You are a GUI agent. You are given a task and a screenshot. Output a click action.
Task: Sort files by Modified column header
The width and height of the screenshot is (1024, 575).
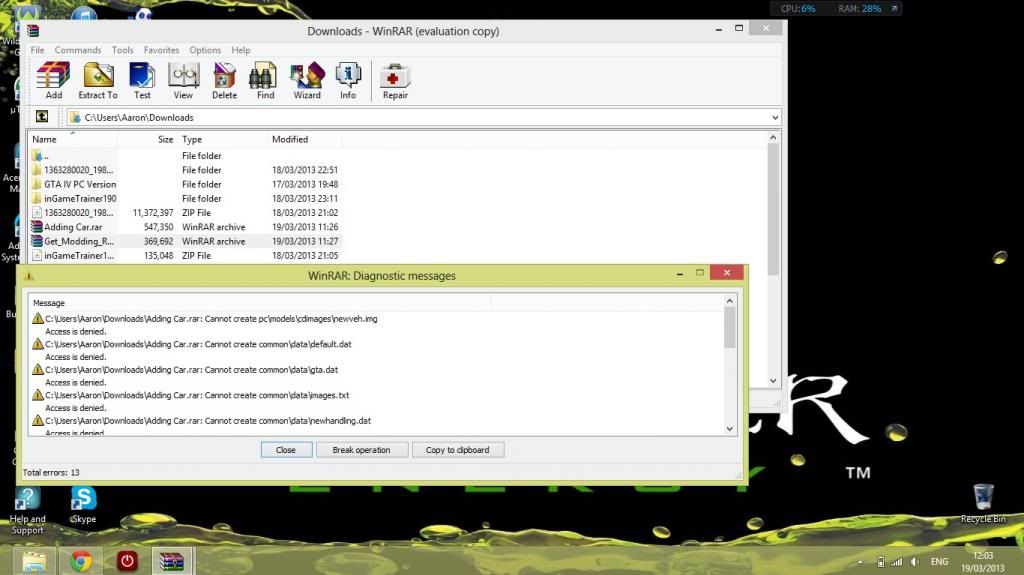[290, 139]
